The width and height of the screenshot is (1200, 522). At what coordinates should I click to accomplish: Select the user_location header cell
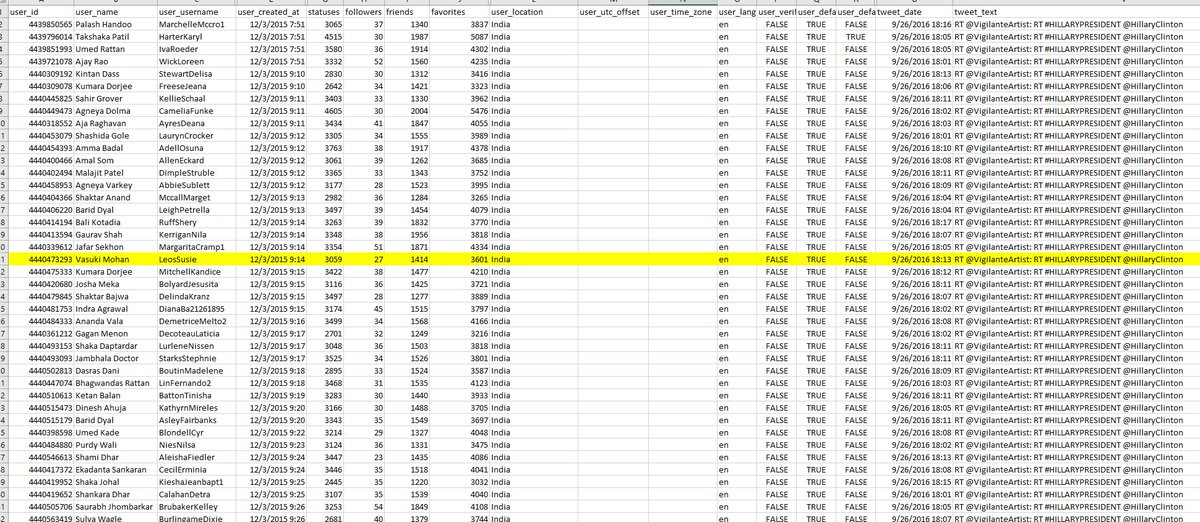[x=533, y=12]
